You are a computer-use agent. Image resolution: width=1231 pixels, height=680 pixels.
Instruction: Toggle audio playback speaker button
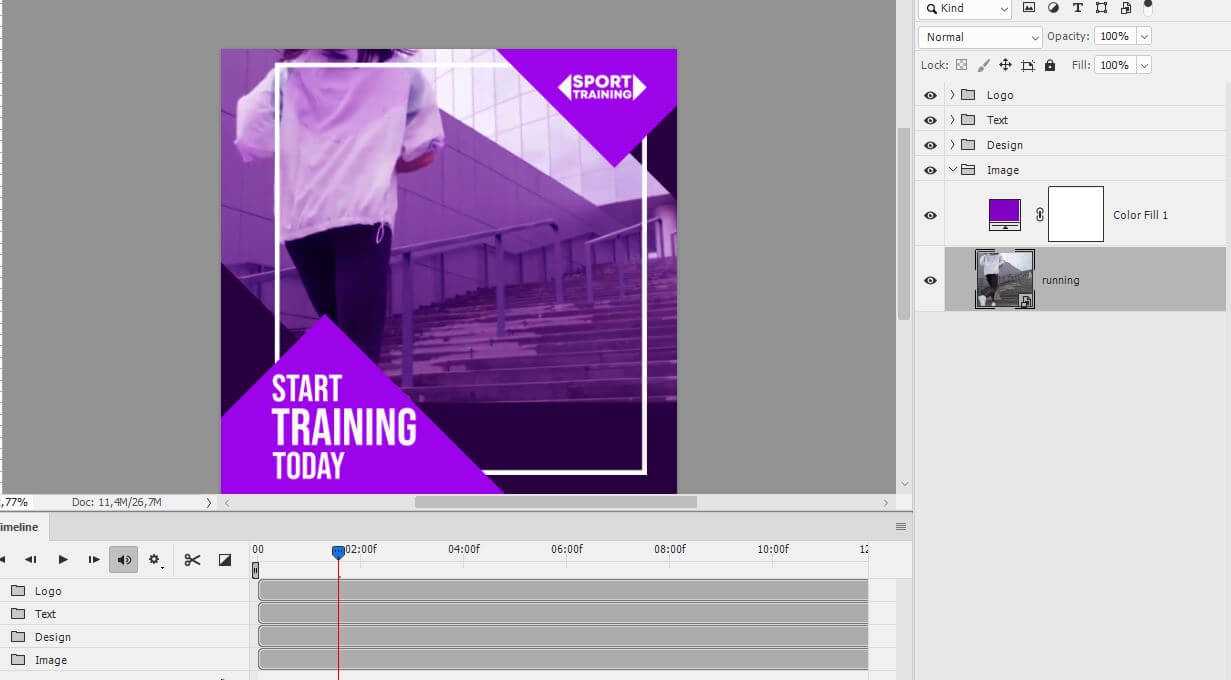[124, 560]
